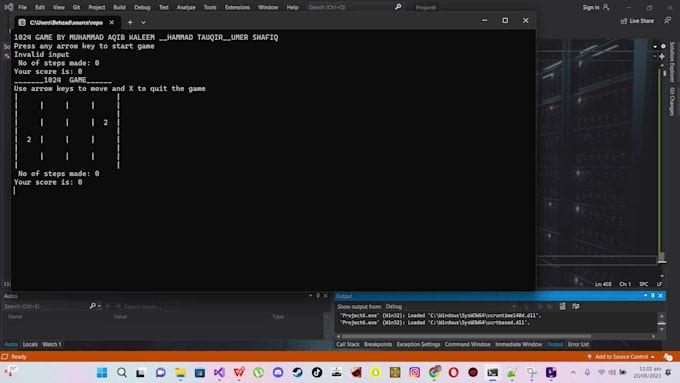Click Sign in link

pos(591,7)
